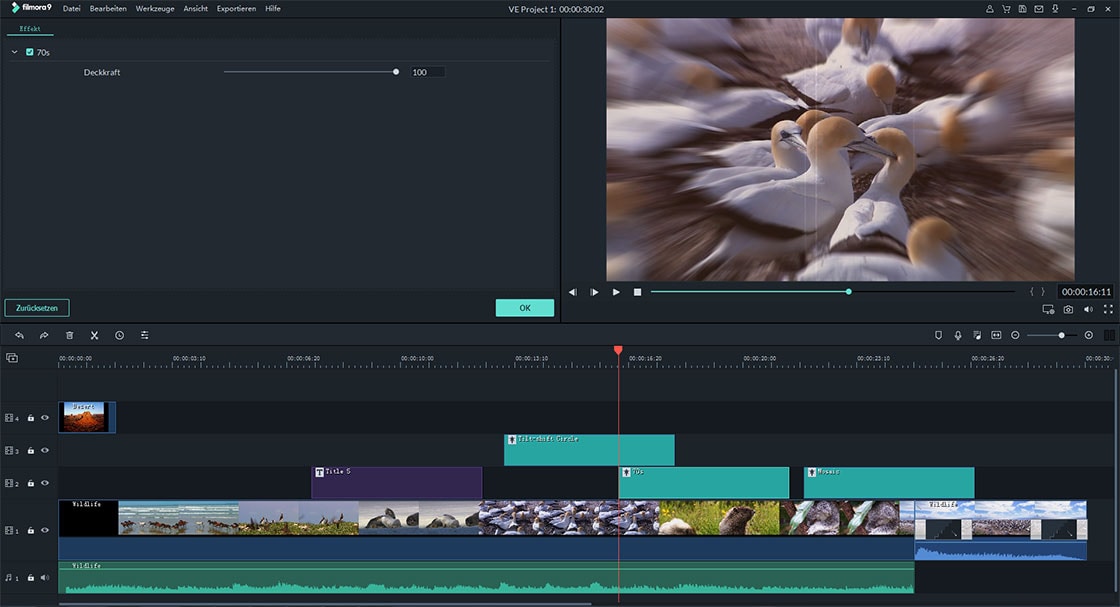This screenshot has height=607, width=1120.
Task: Click the Deckkraft value field showing 100
Action: tap(427, 72)
